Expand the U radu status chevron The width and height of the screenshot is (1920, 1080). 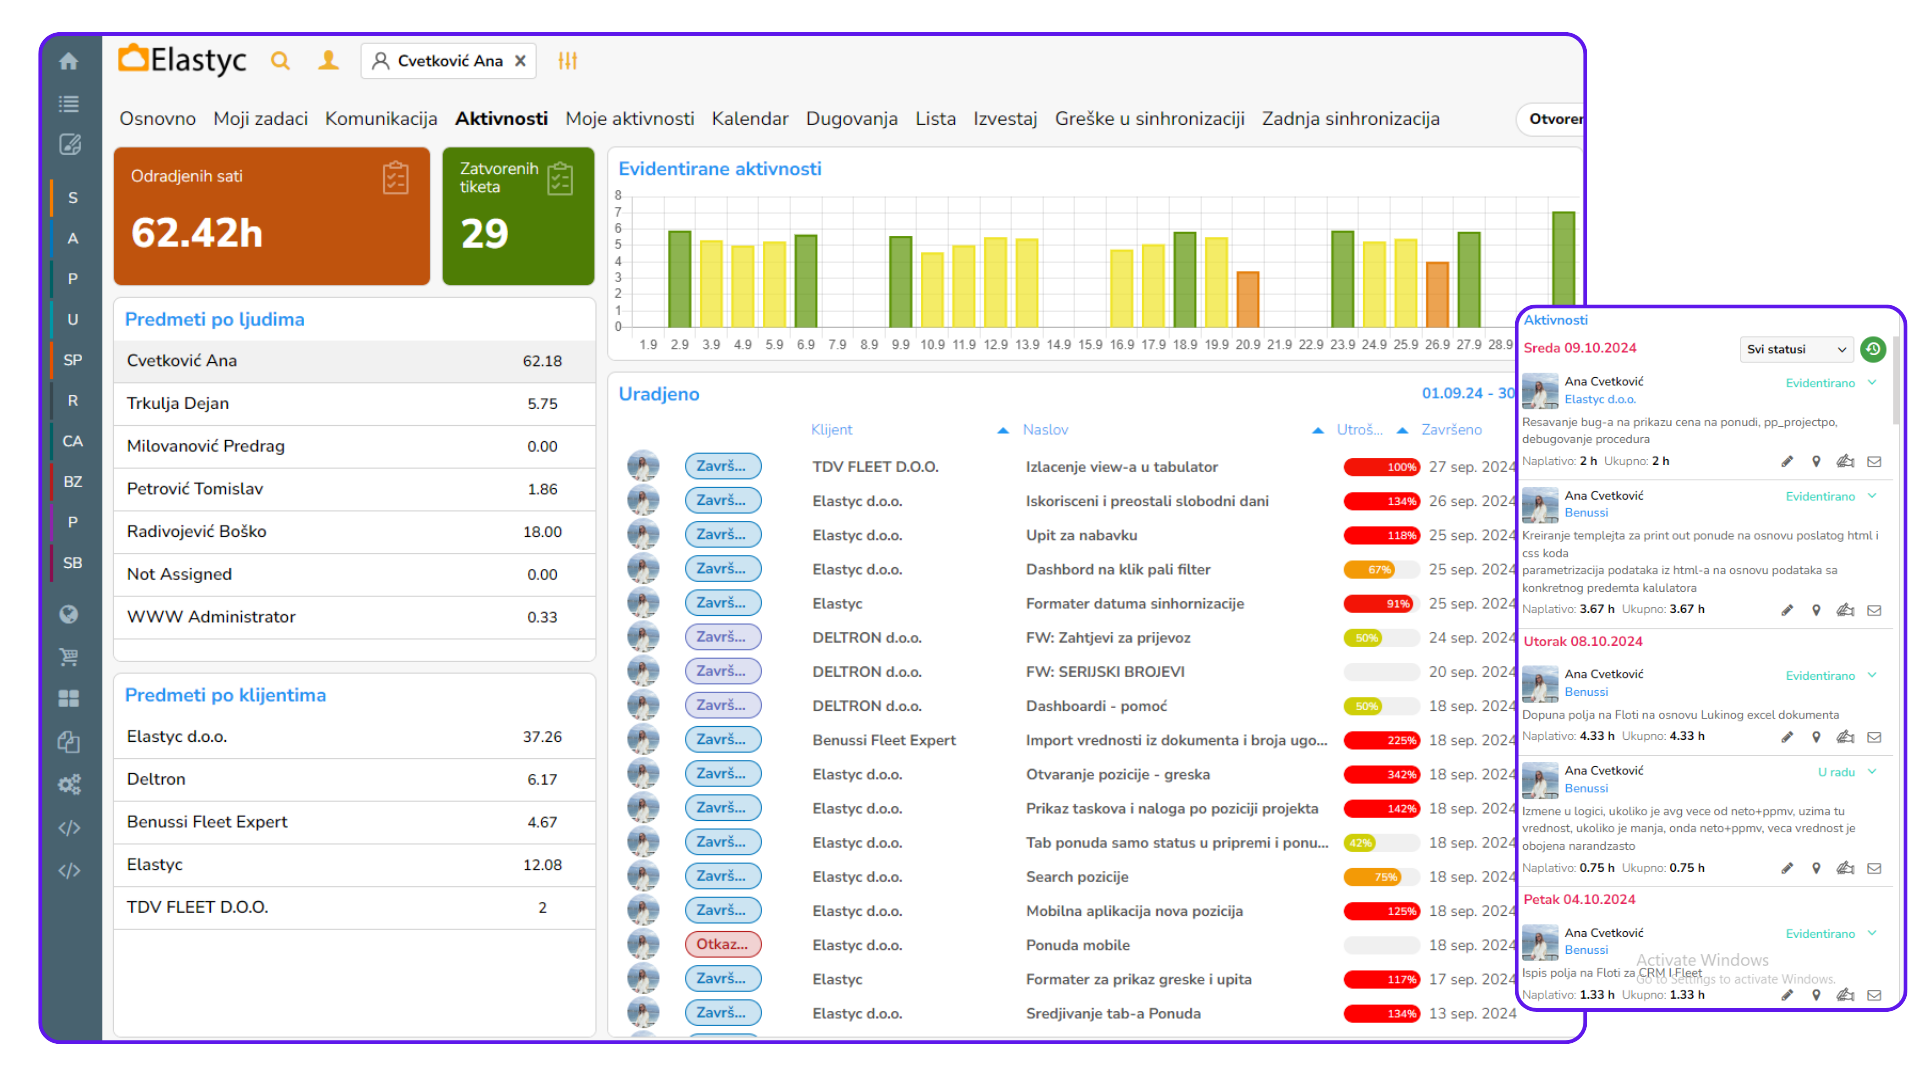tap(1872, 772)
